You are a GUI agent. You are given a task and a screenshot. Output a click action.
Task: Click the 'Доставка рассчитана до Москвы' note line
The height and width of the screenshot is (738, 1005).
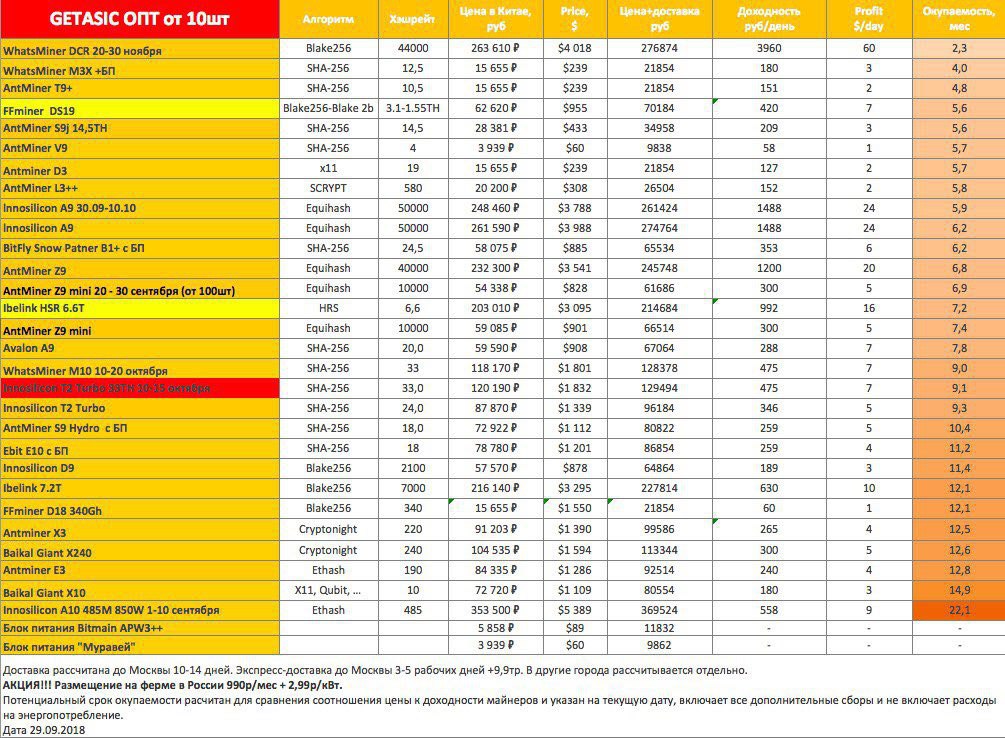point(375,671)
